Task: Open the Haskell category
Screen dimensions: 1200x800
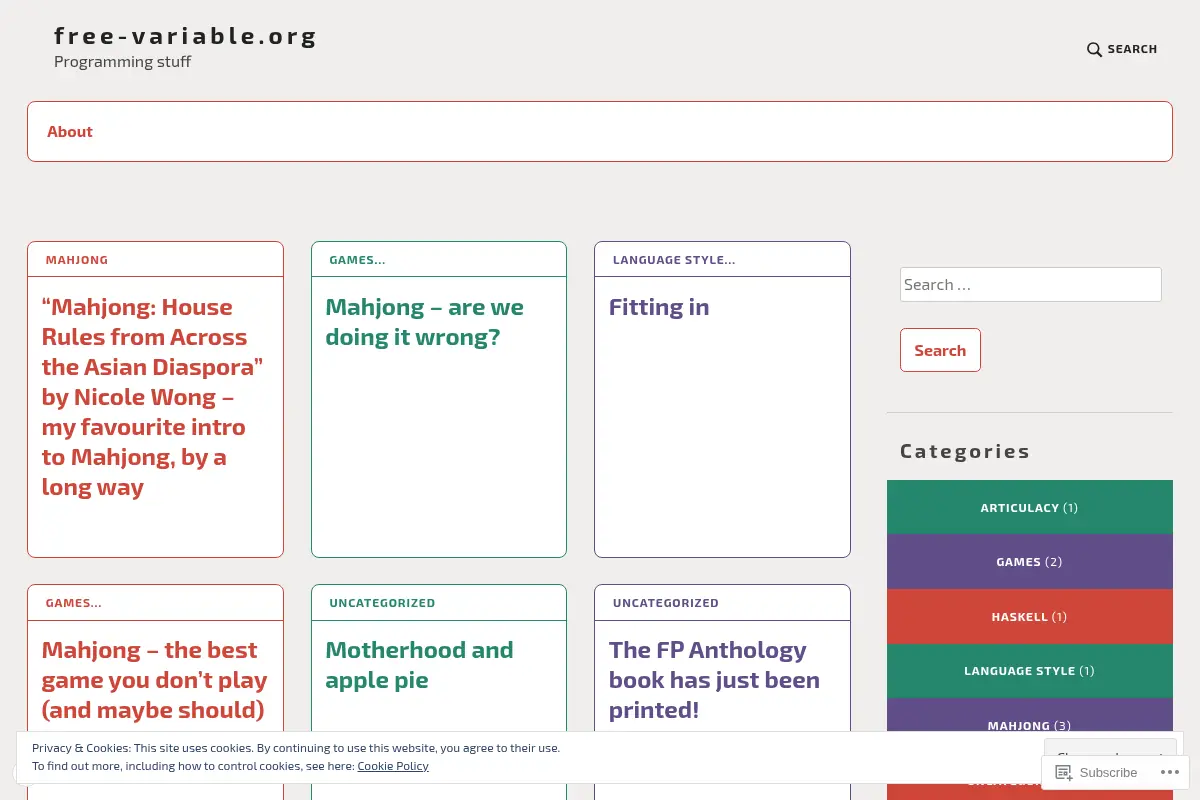Action: click(x=1030, y=616)
